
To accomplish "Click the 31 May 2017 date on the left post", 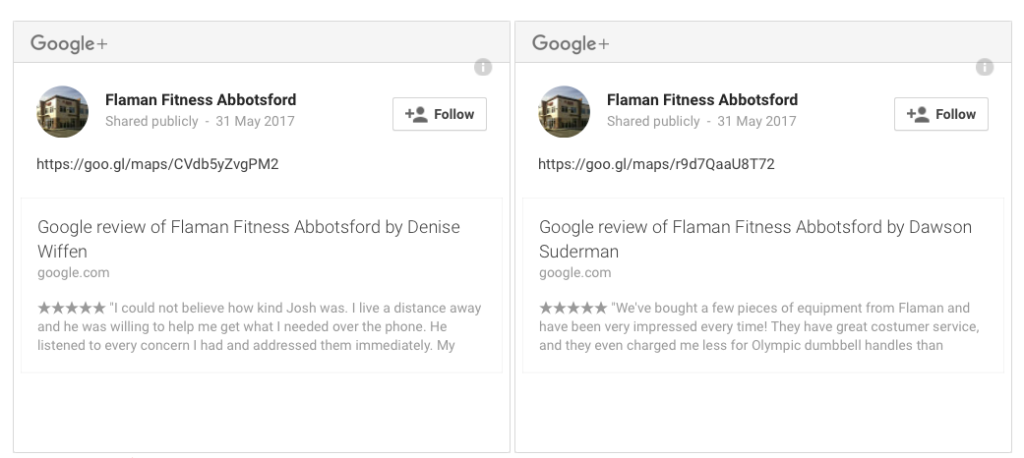I will point(255,122).
